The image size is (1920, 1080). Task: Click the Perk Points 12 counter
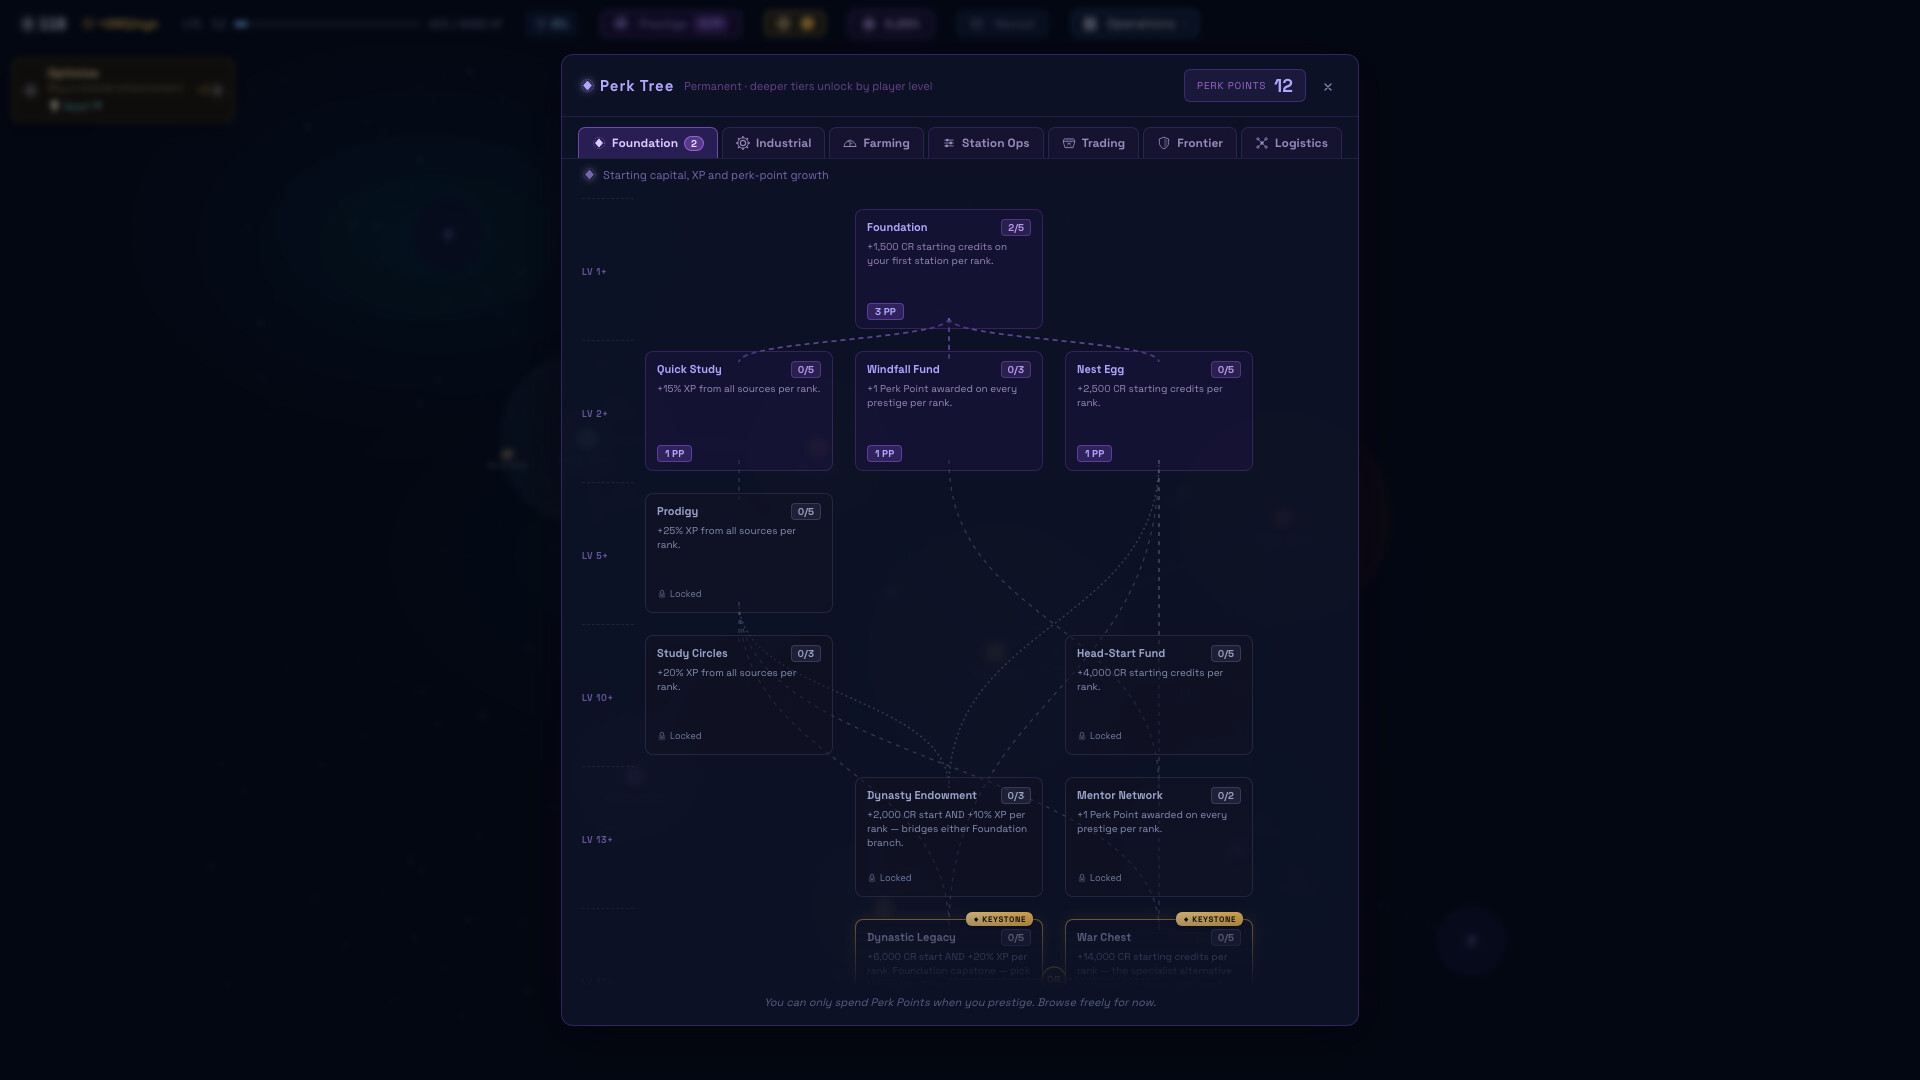[1245, 86]
